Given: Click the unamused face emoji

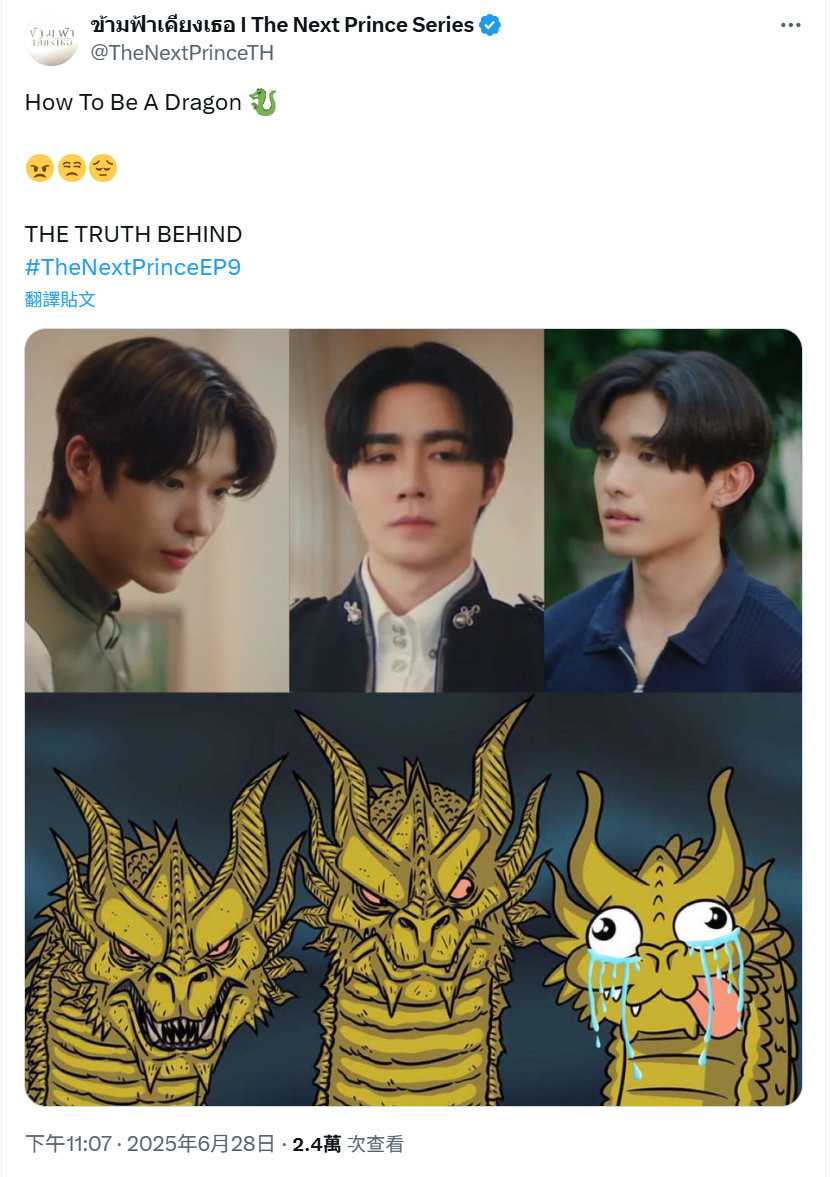Looking at the screenshot, I should 71,168.
